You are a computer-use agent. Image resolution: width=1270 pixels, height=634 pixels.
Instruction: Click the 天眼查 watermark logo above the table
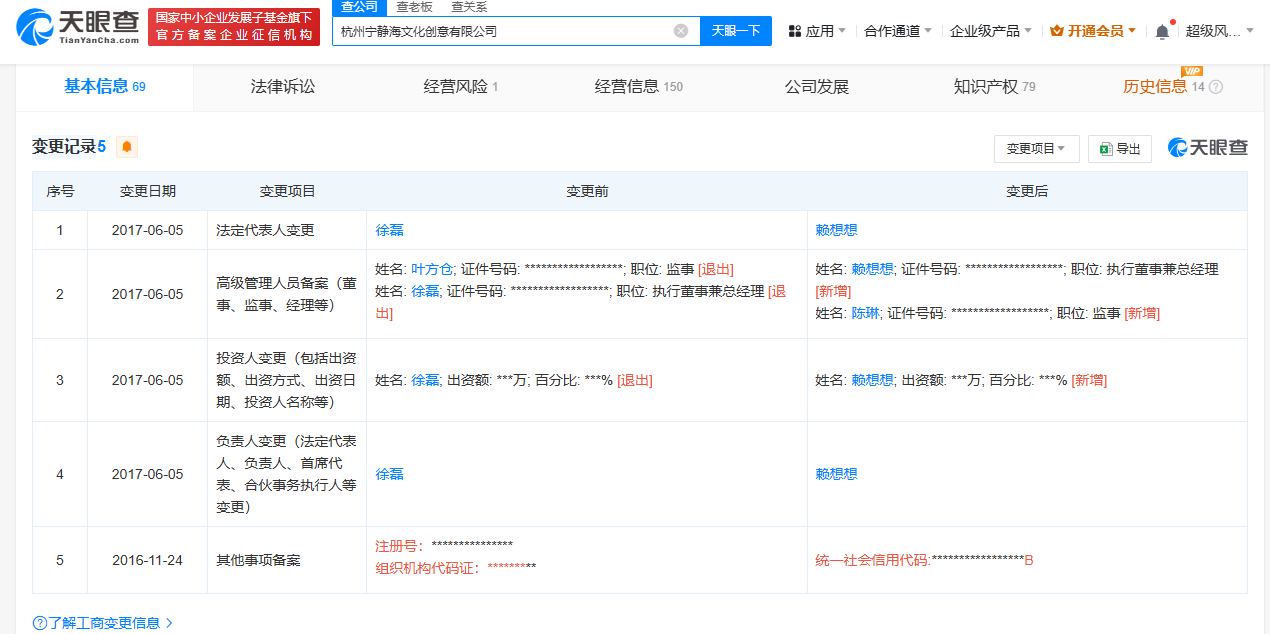click(x=1207, y=147)
